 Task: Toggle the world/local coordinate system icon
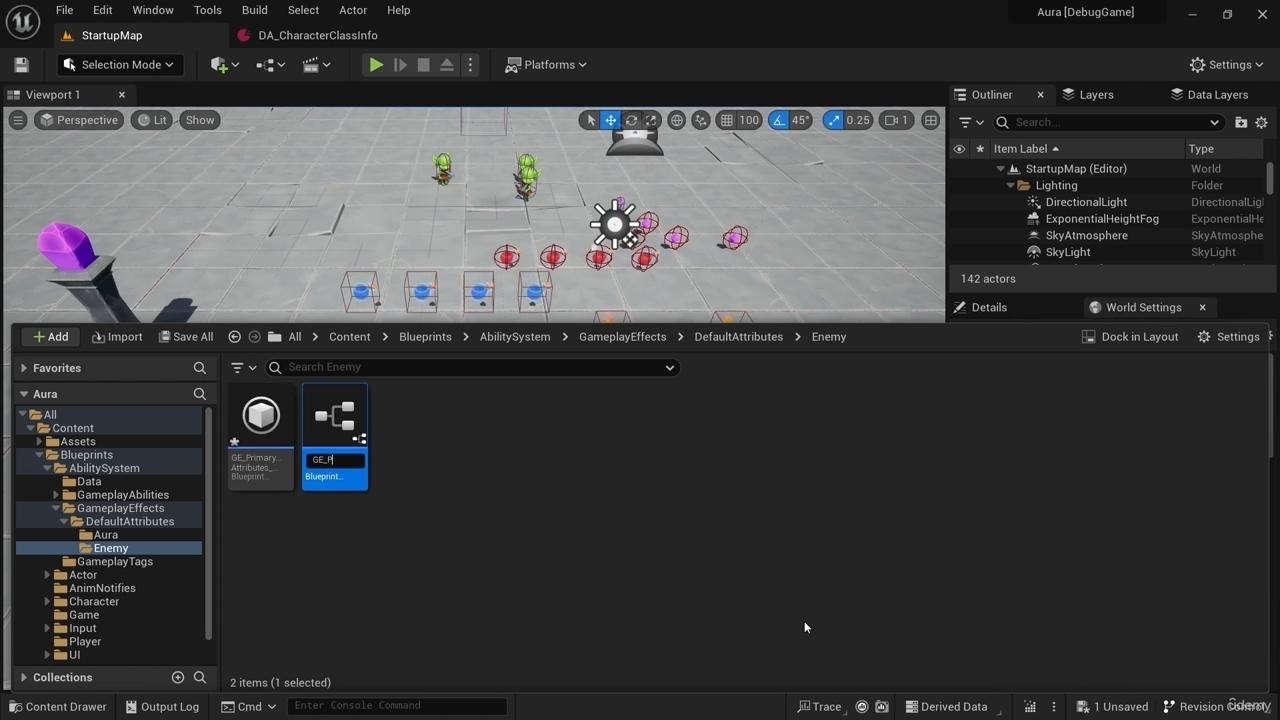click(677, 120)
